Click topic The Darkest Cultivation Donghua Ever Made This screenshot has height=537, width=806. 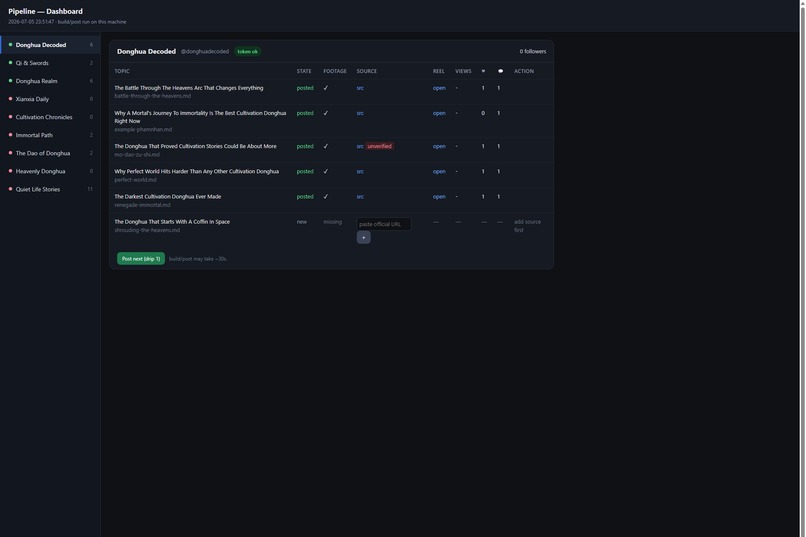tap(168, 197)
